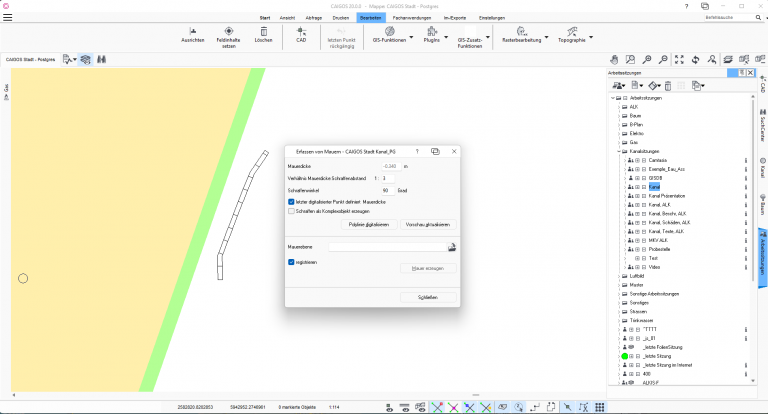
Task: Click the folder browse icon beside Mauerebene
Action: 452,247
